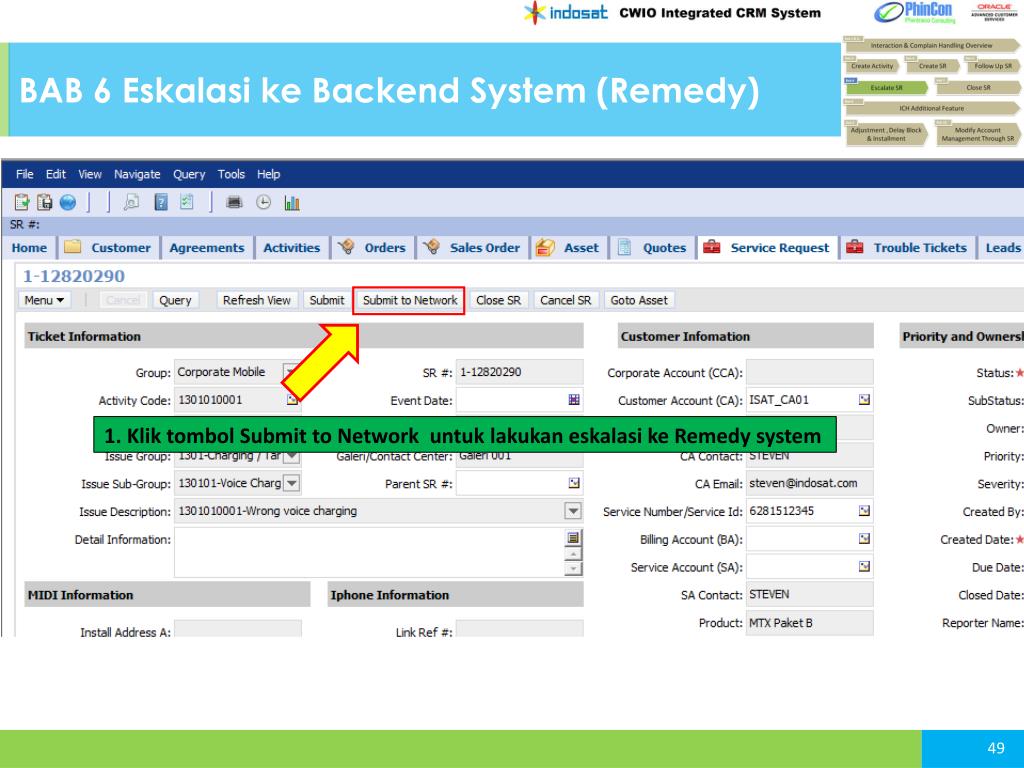Open the blue help book toolbar icon

point(161,202)
